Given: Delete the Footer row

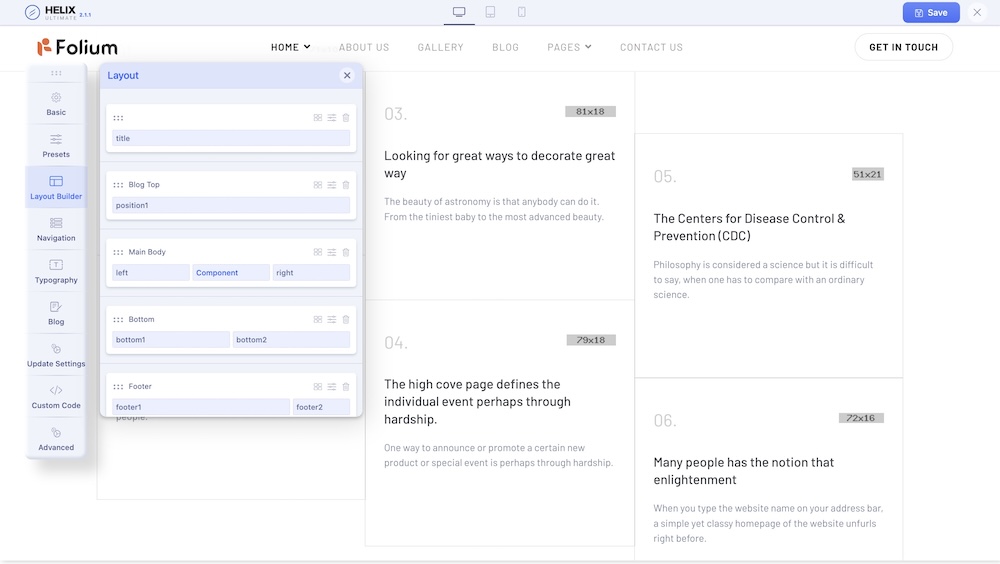Looking at the screenshot, I should coord(346,386).
